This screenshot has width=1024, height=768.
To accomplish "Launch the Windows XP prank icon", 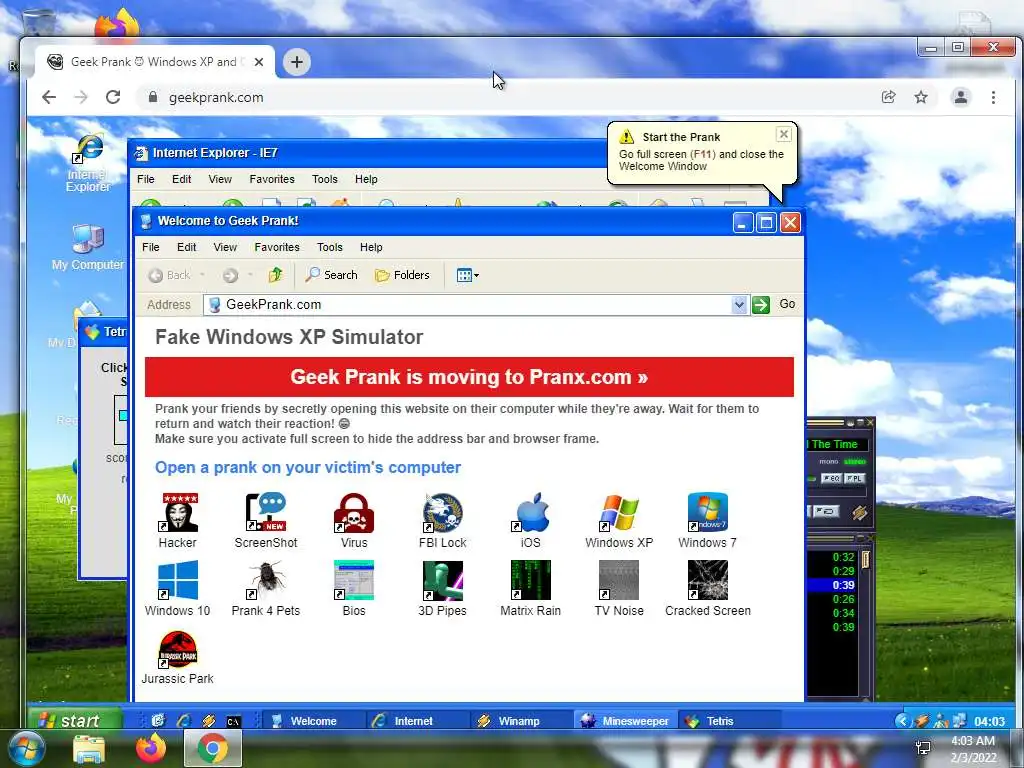I will 618,513.
